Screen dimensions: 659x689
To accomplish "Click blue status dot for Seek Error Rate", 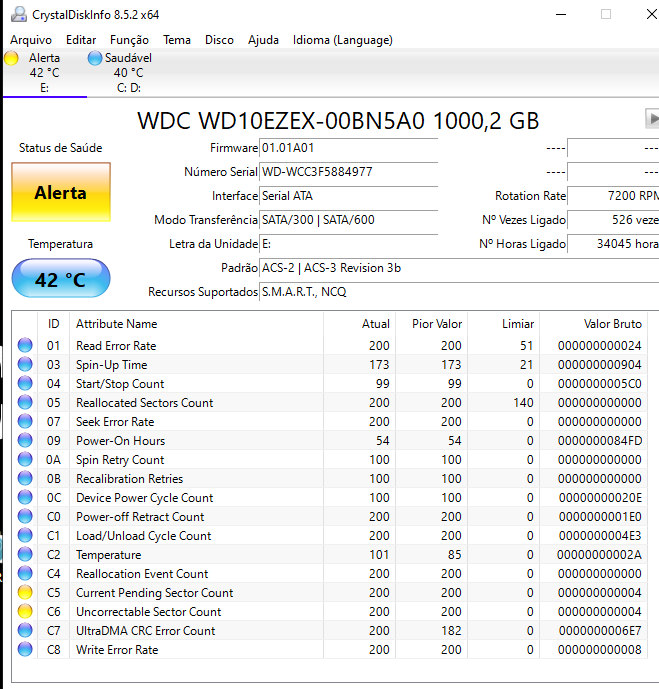I will pyautogui.click(x=25, y=421).
